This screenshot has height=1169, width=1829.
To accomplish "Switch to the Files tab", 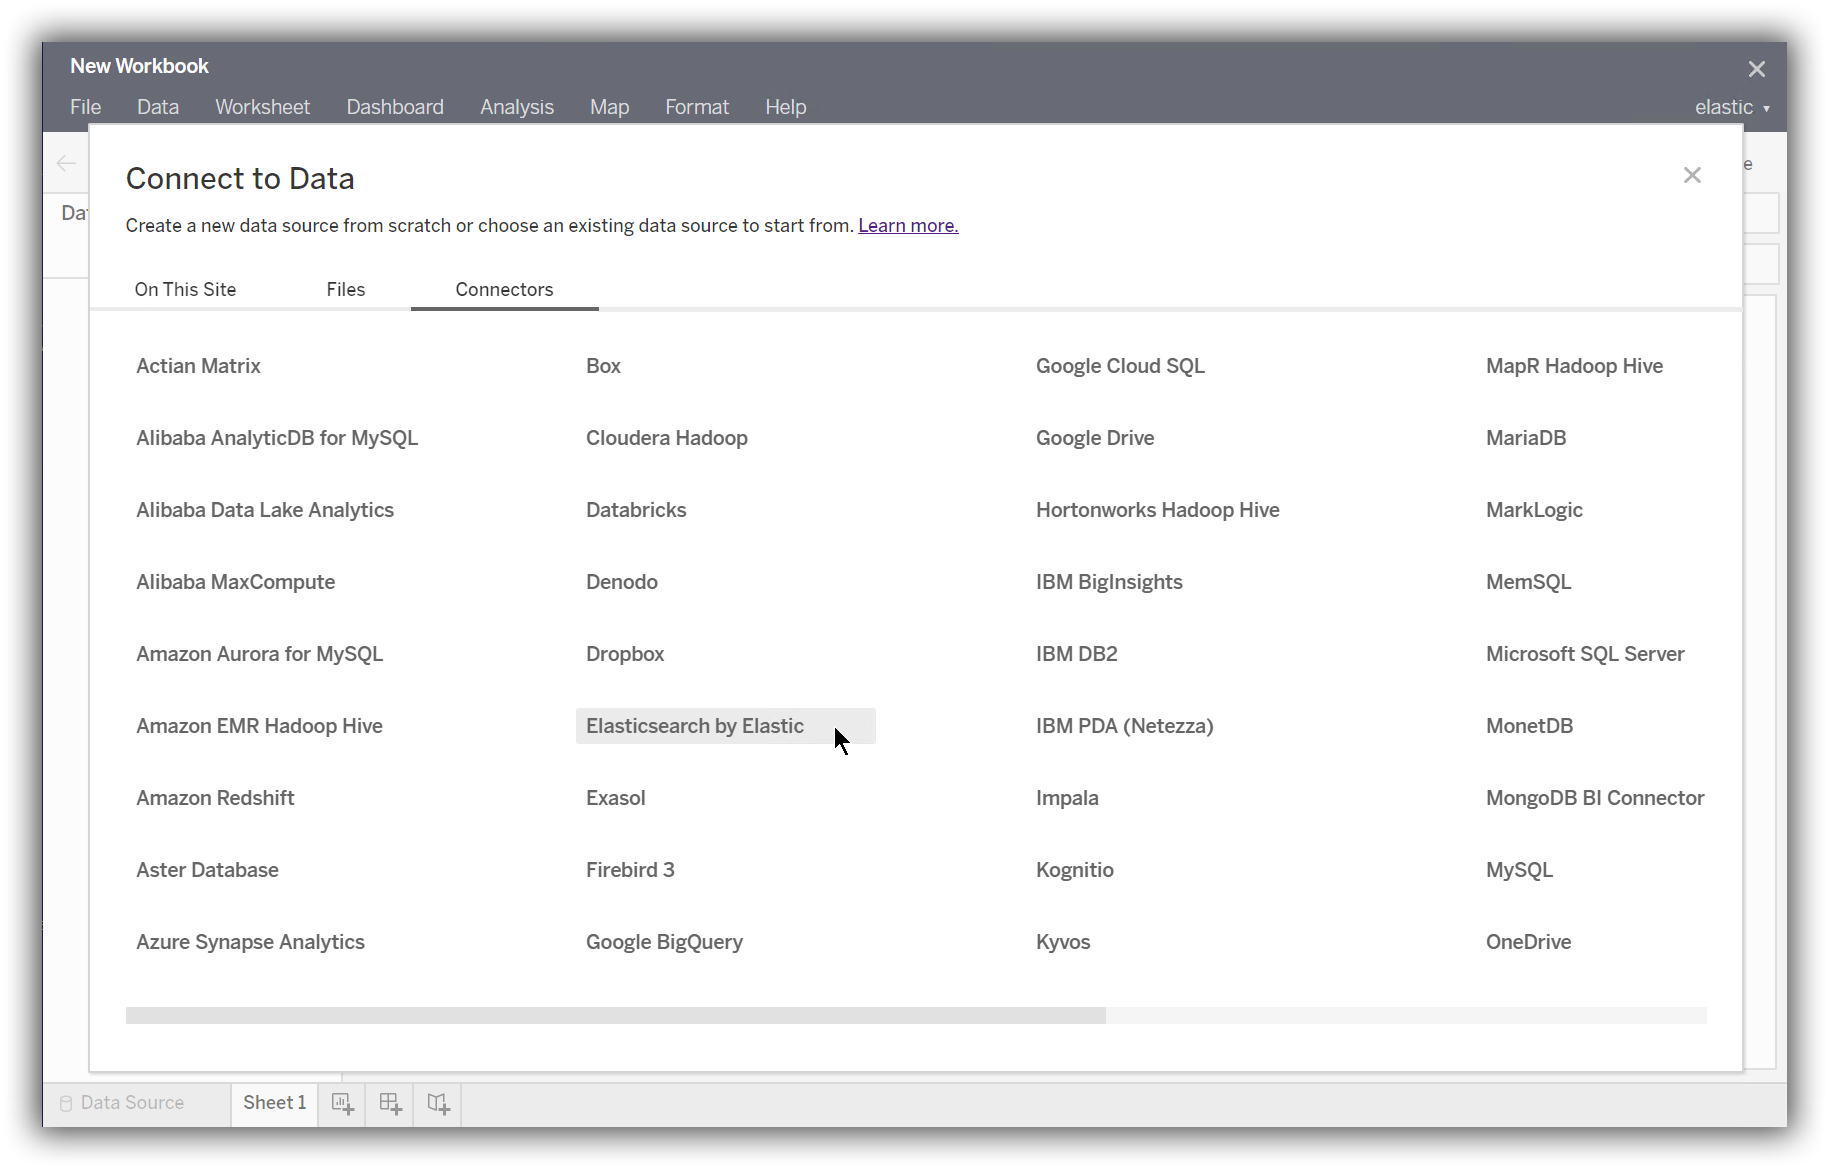I will pos(345,289).
